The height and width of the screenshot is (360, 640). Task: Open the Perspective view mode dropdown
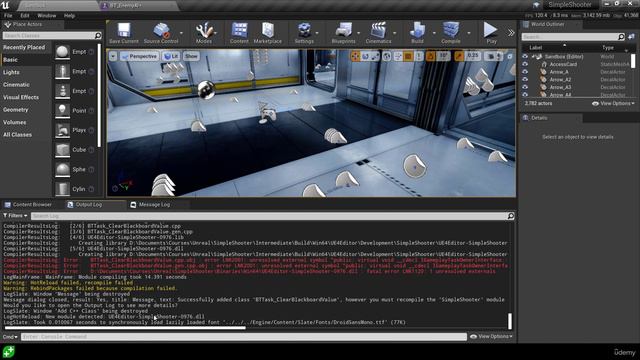click(x=139, y=56)
